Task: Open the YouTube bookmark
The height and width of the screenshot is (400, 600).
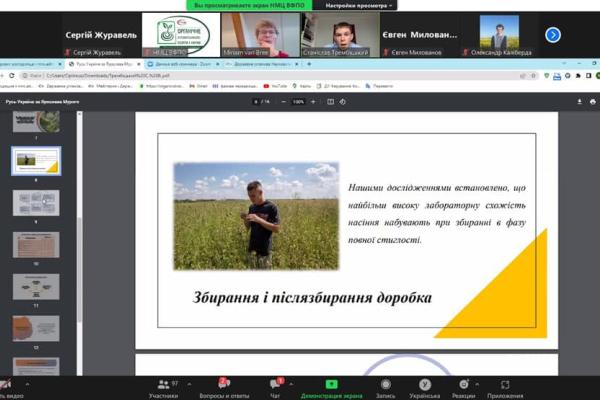Action: (275, 86)
